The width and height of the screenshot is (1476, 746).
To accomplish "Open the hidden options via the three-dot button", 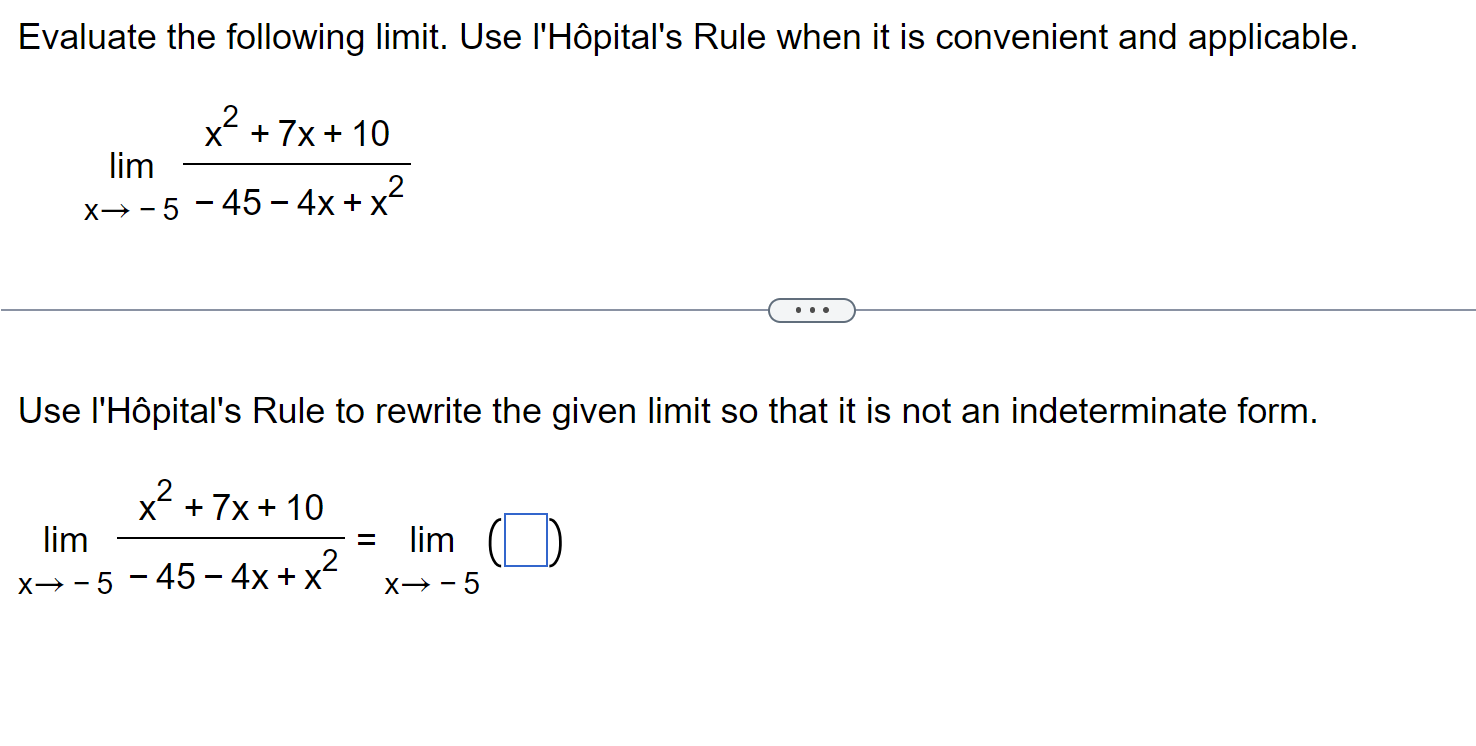I will 812,310.
